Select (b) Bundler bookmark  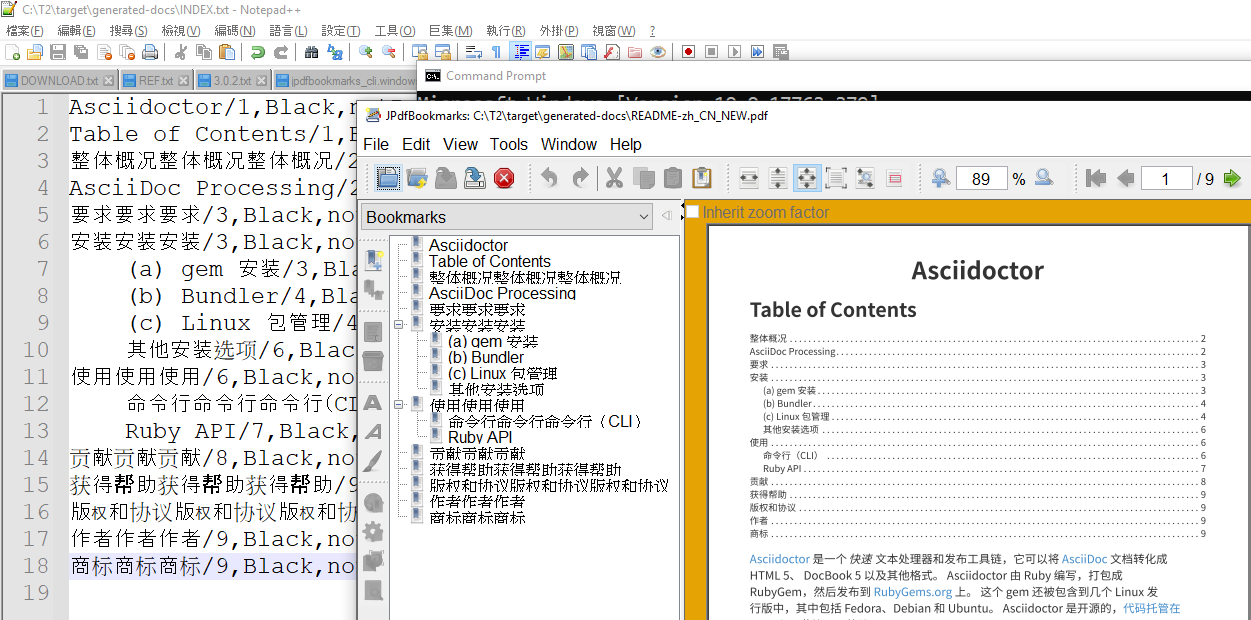pyautogui.click(x=485, y=357)
